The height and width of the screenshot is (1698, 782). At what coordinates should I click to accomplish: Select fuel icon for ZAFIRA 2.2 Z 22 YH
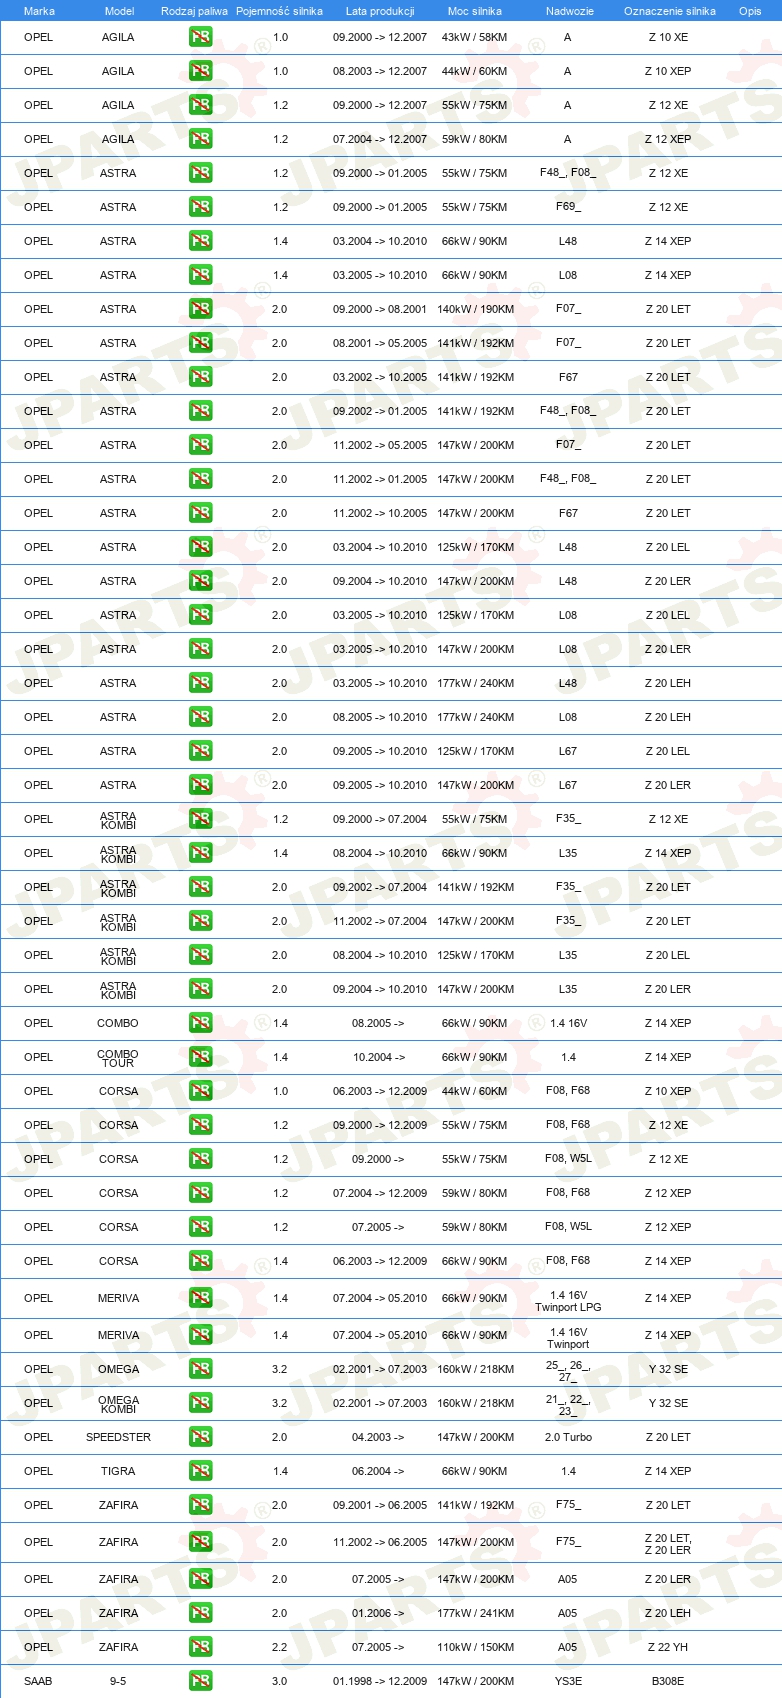click(x=200, y=1647)
